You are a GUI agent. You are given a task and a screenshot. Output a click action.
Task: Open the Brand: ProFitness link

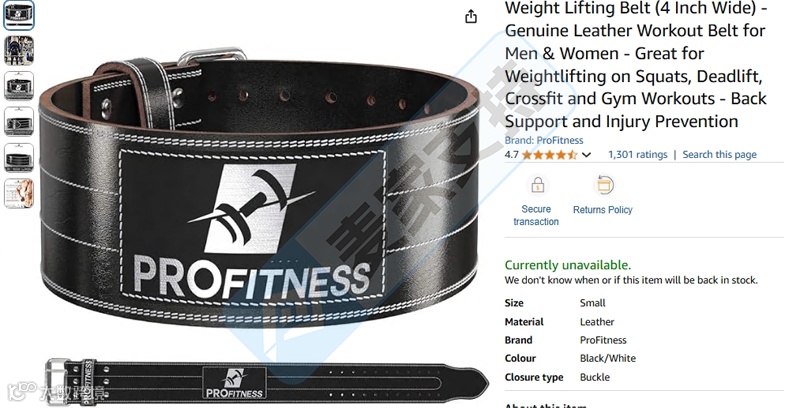(544, 140)
